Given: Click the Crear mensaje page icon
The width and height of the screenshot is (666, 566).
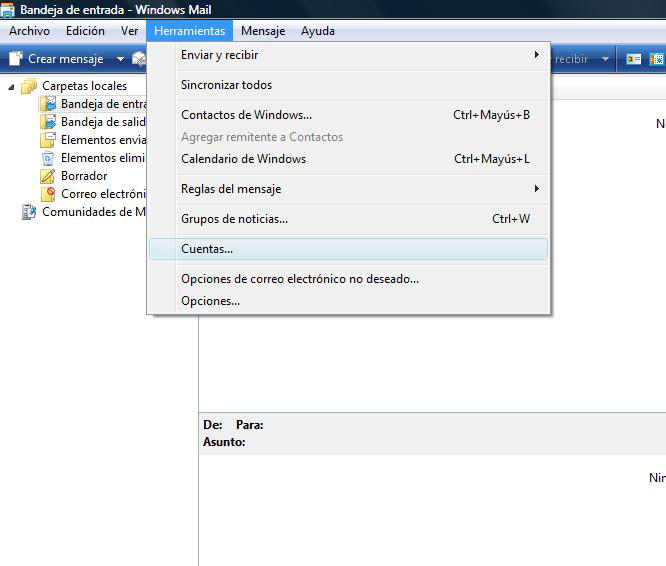Looking at the screenshot, I should click(x=15, y=59).
